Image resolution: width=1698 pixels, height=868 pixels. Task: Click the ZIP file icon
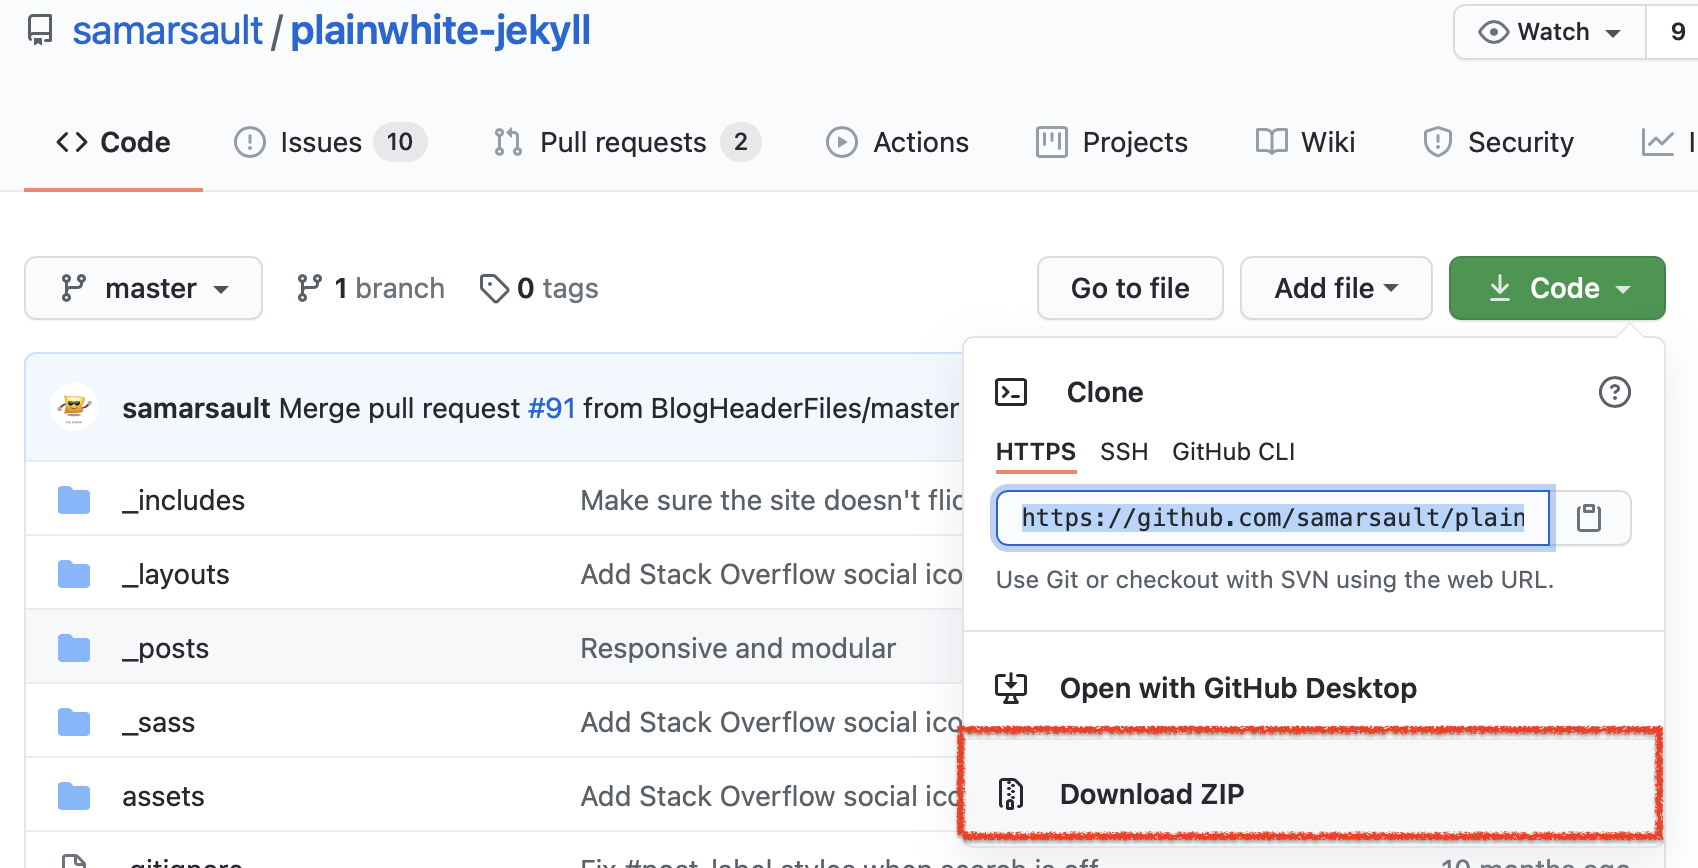(1011, 794)
